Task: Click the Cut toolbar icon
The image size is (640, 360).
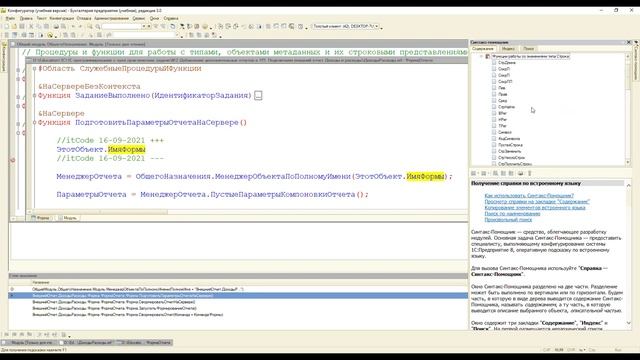Action: point(31,27)
